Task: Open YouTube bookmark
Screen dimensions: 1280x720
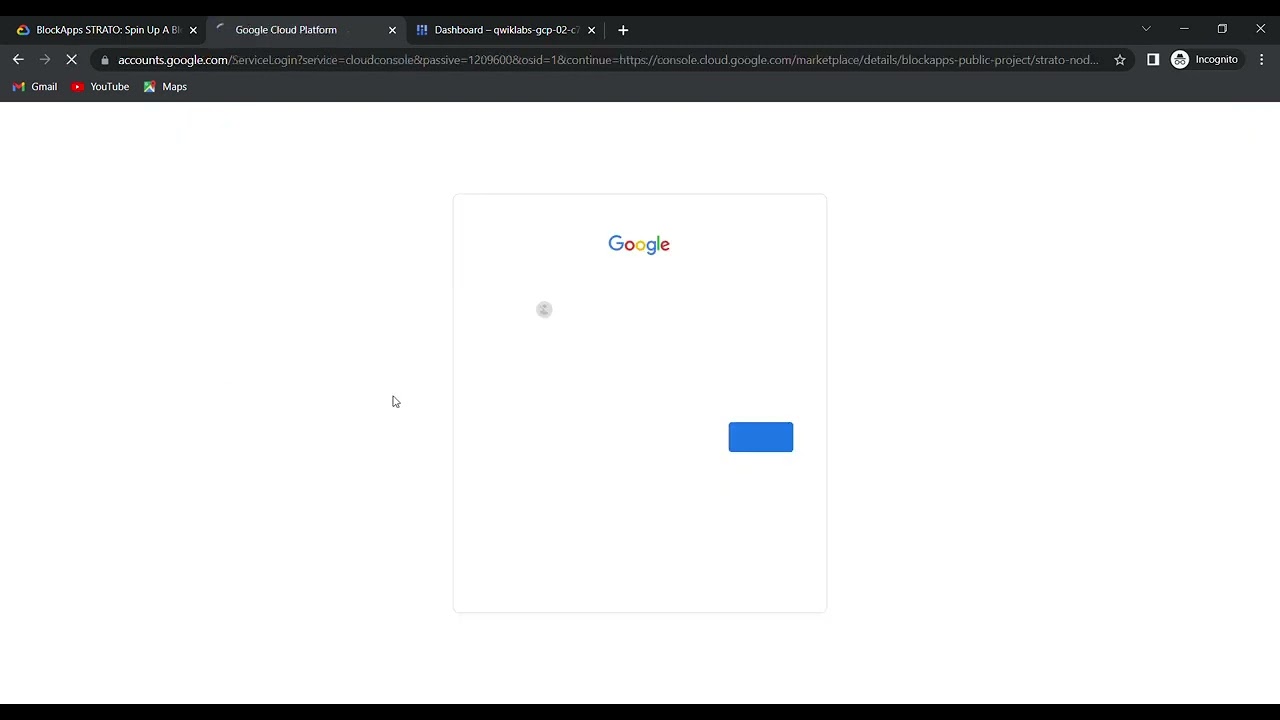Action: 100,87
